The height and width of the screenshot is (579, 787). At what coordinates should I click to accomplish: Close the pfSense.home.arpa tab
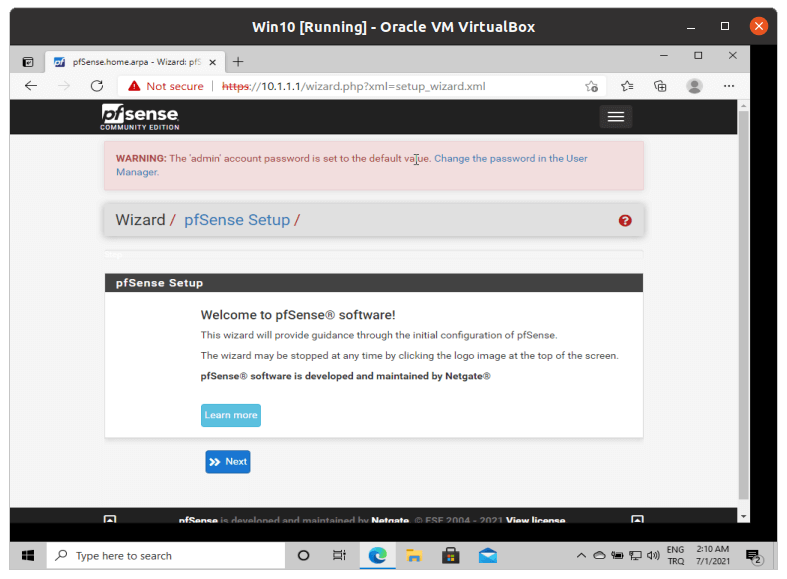pyautogui.click(x=212, y=62)
